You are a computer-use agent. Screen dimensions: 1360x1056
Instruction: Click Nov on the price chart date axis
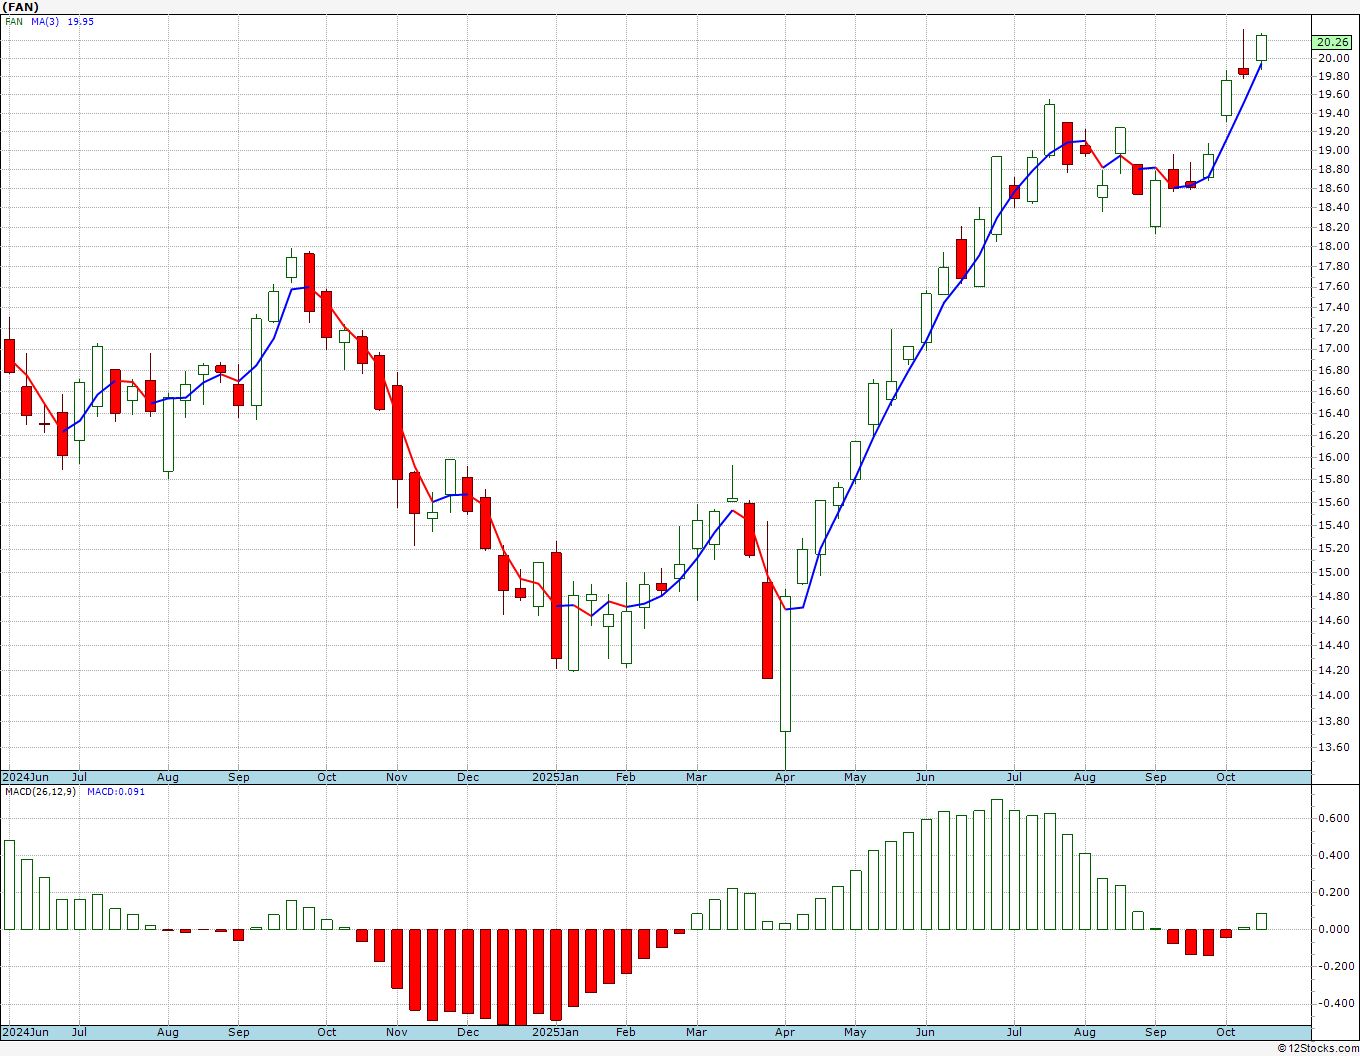click(397, 777)
